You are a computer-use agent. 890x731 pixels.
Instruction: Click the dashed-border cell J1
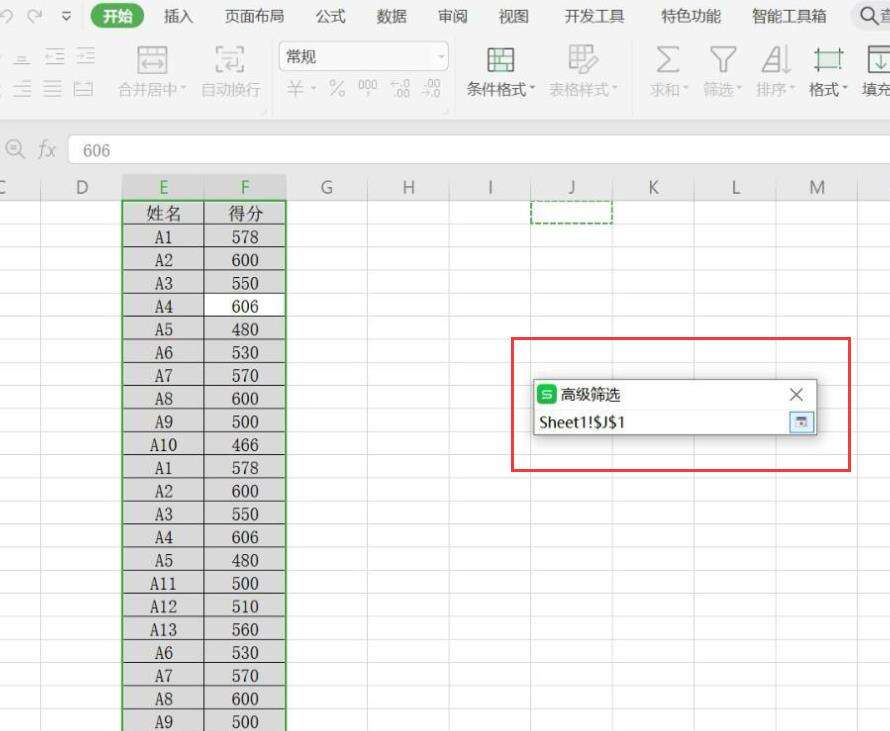[572, 212]
